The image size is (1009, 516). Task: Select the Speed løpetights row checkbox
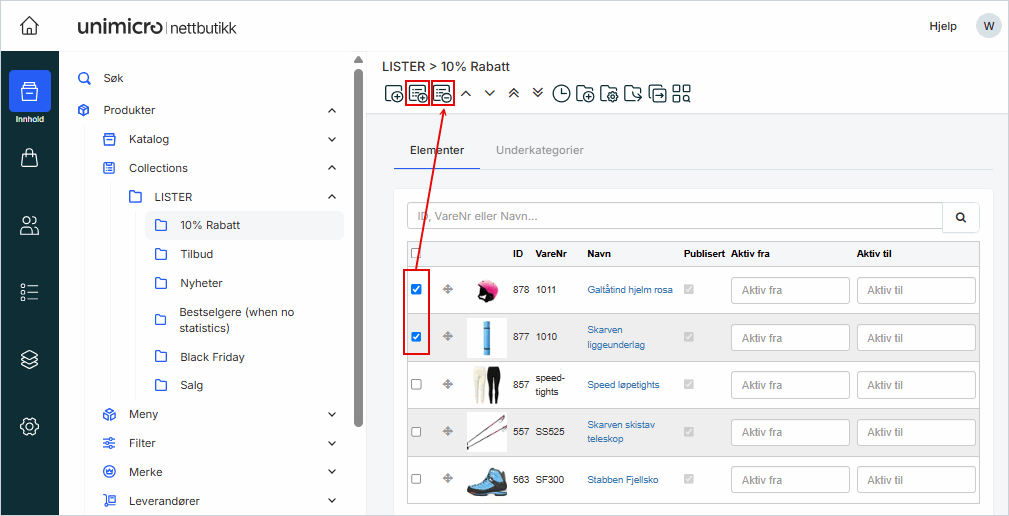coord(416,384)
